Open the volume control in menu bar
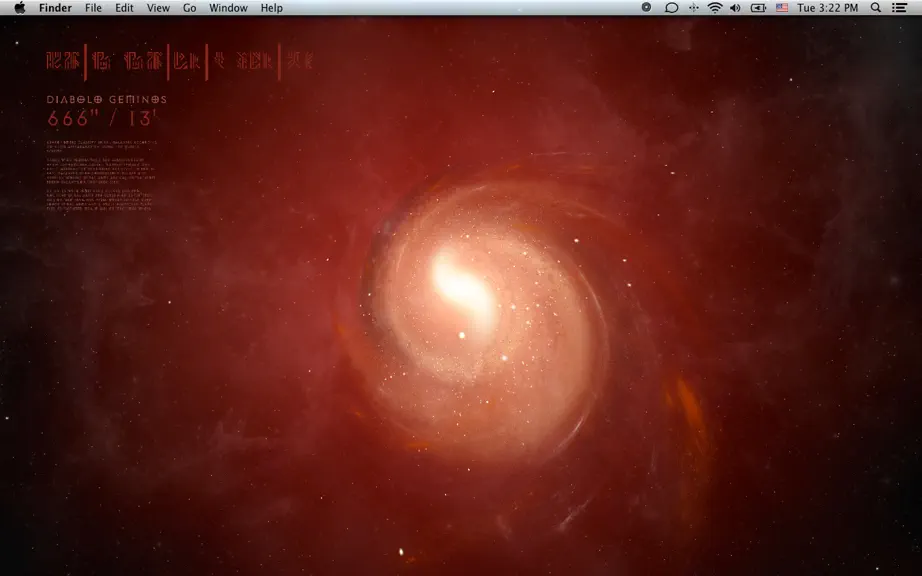The image size is (922, 576). pos(735,8)
